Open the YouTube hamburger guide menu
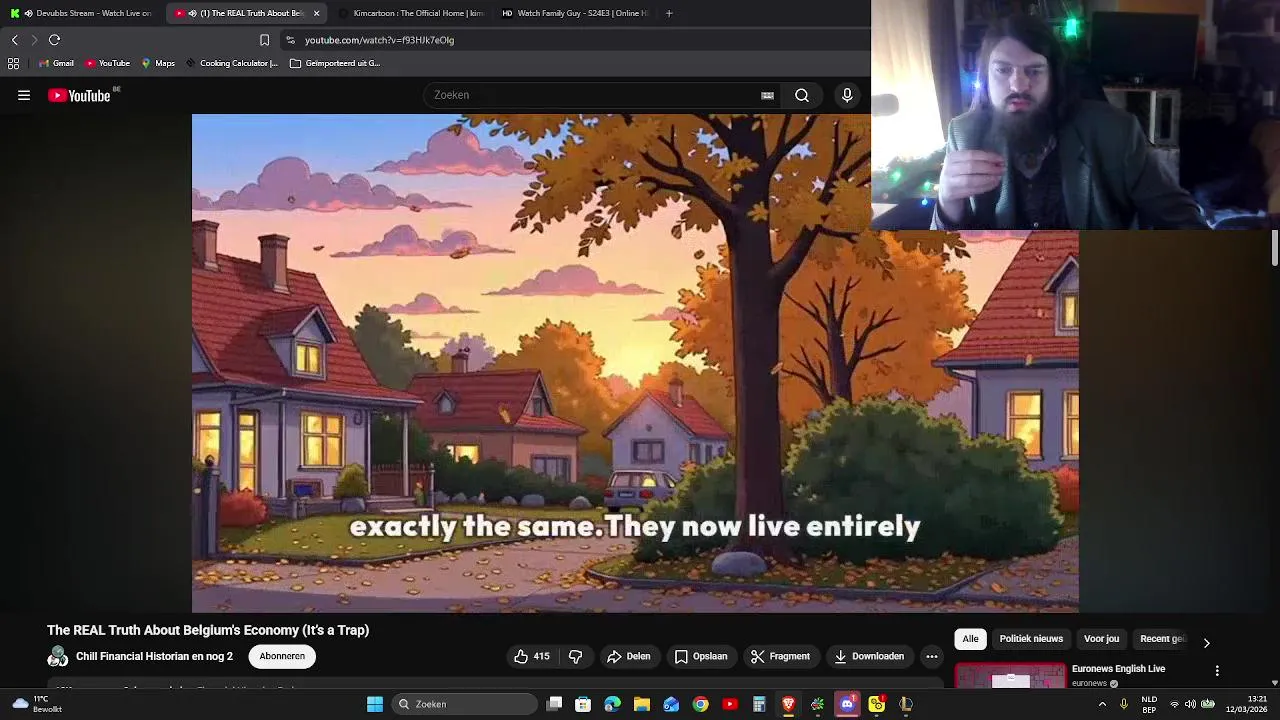This screenshot has height=720, width=1280. tap(24, 95)
